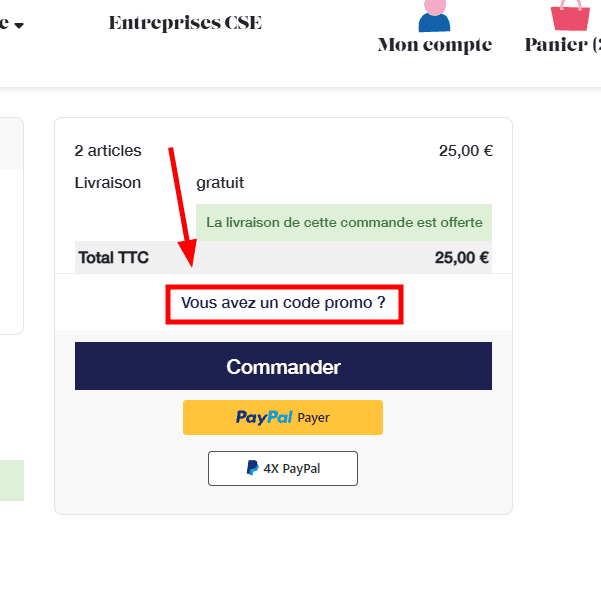This screenshot has height=597, width=601.
Task: Click the "Payer" text on yellow button
Action: (313, 418)
